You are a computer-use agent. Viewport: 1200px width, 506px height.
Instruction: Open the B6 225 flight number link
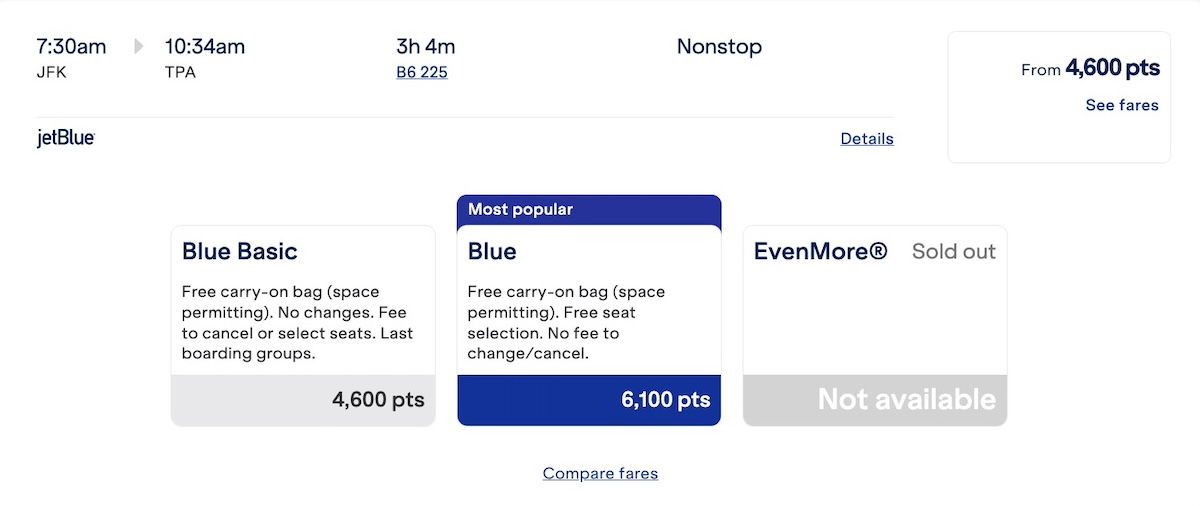tap(422, 72)
